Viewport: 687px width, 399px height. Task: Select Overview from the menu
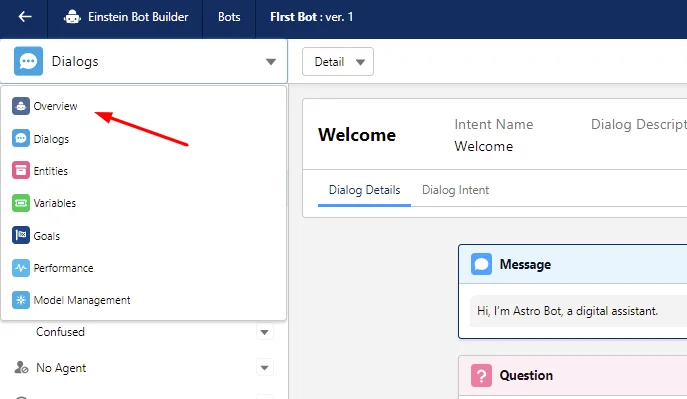click(x=56, y=106)
